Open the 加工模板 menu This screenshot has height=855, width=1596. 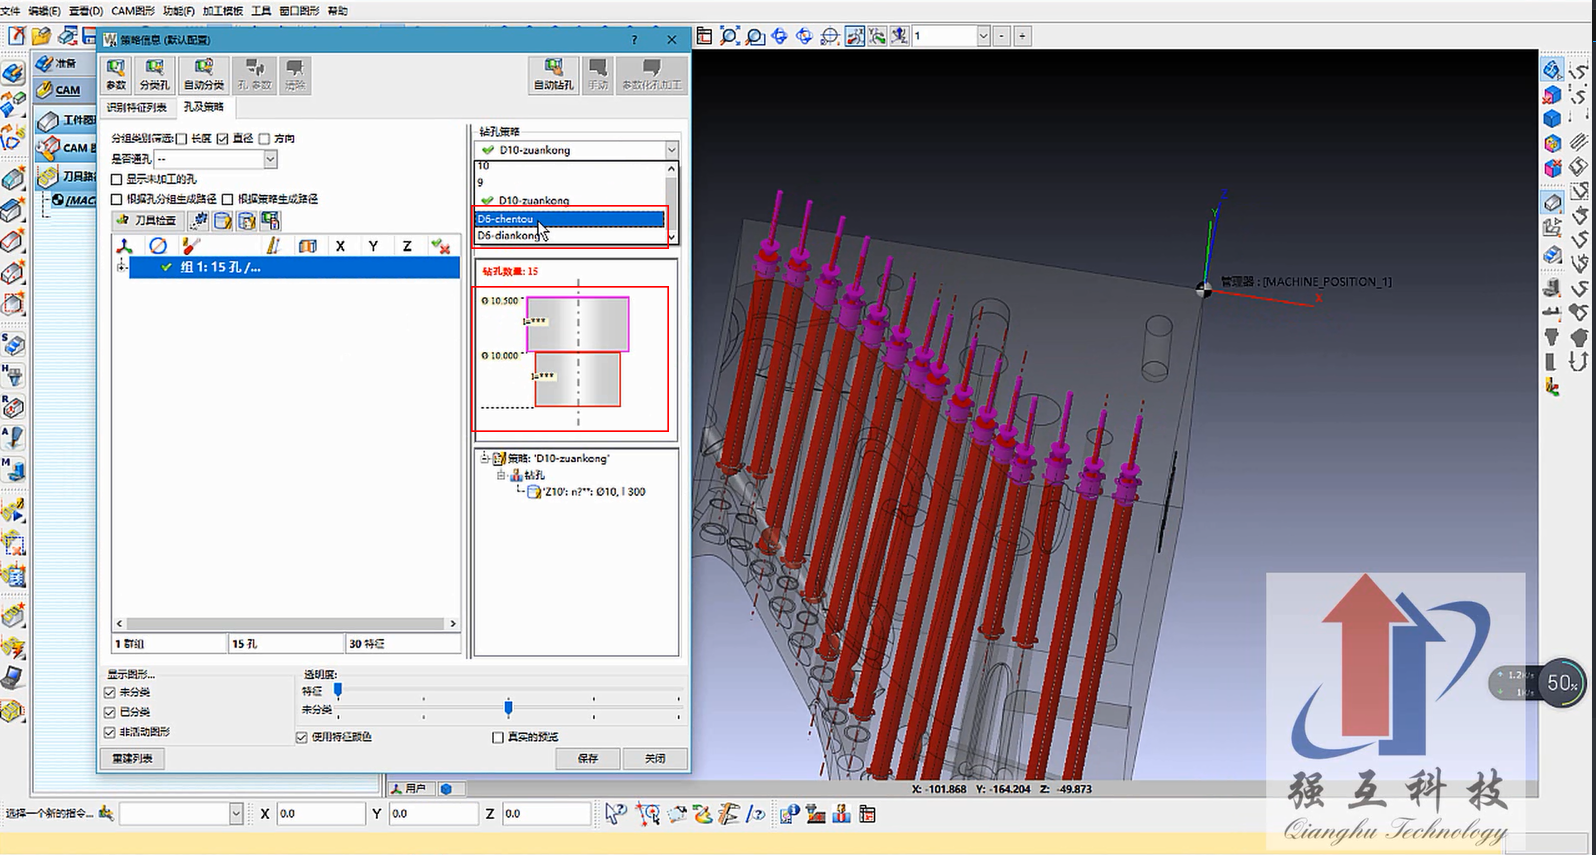pyautogui.click(x=222, y=11)
